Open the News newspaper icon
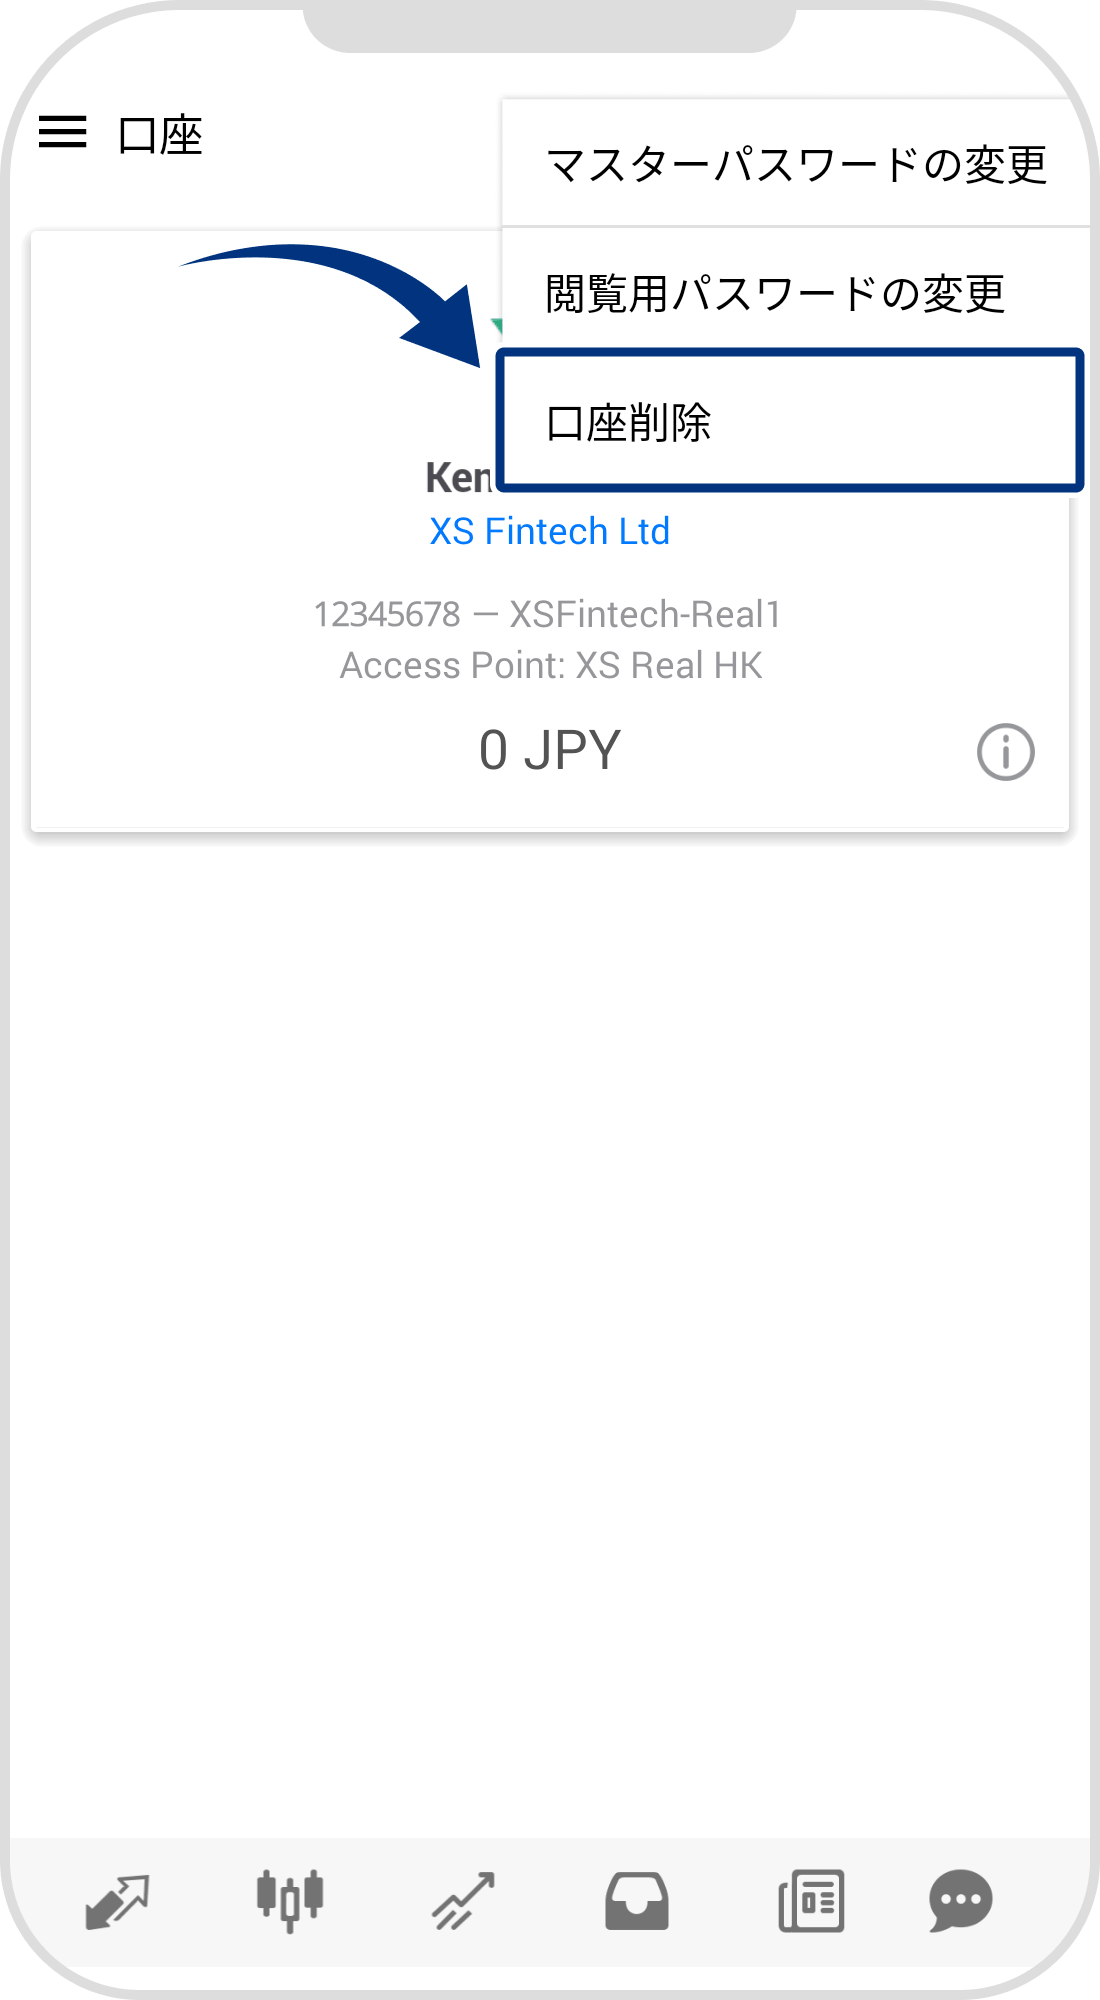This screenshot has height=2000, width=1100. (x=811, y=1900)
